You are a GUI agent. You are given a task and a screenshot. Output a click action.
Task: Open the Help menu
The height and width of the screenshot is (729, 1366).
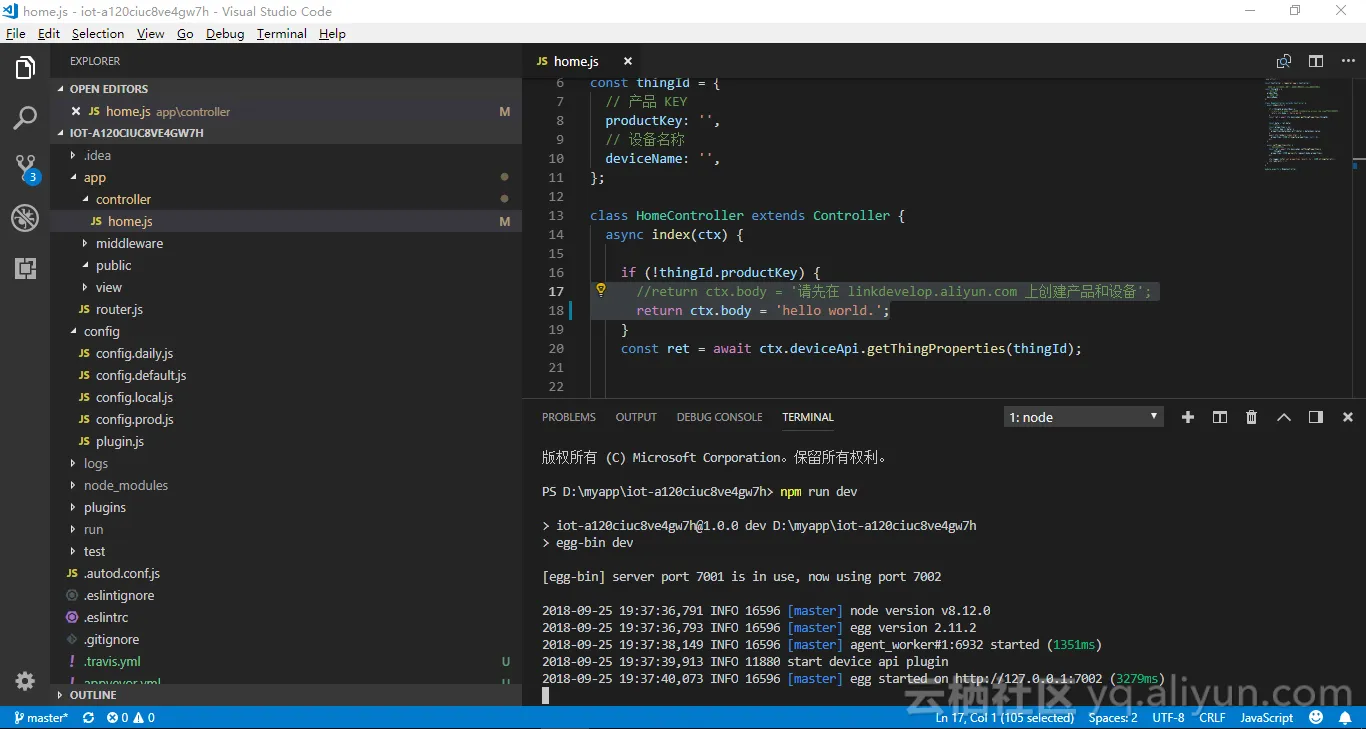(332, 33)
